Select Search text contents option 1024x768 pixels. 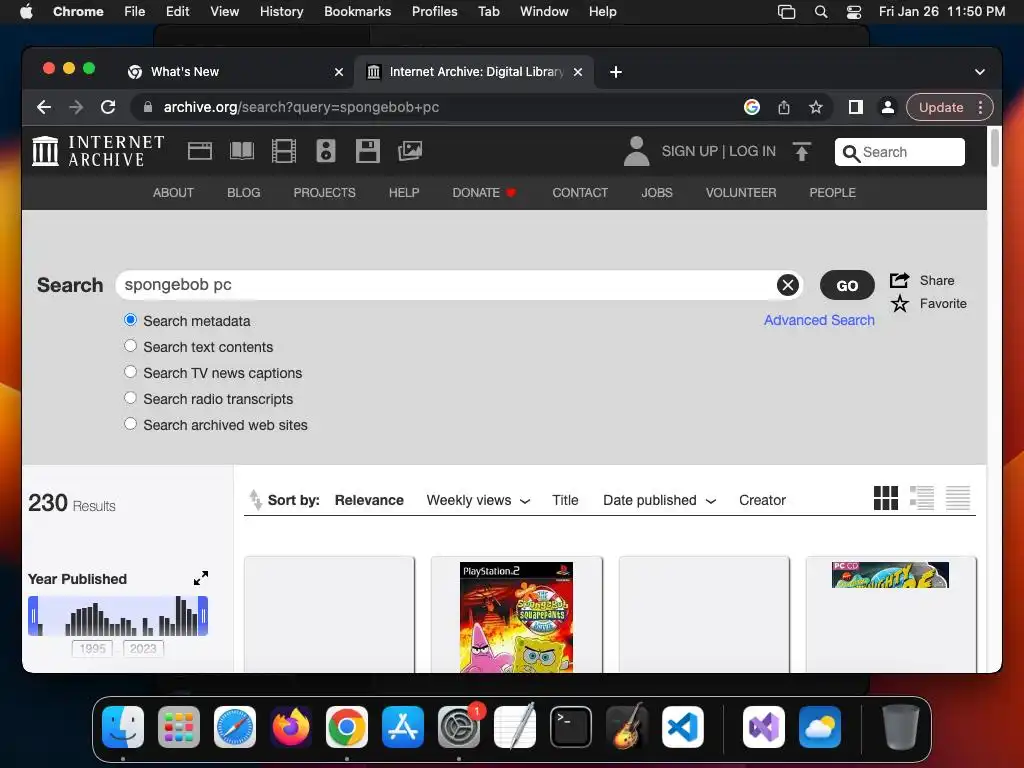tap(131, 346)
